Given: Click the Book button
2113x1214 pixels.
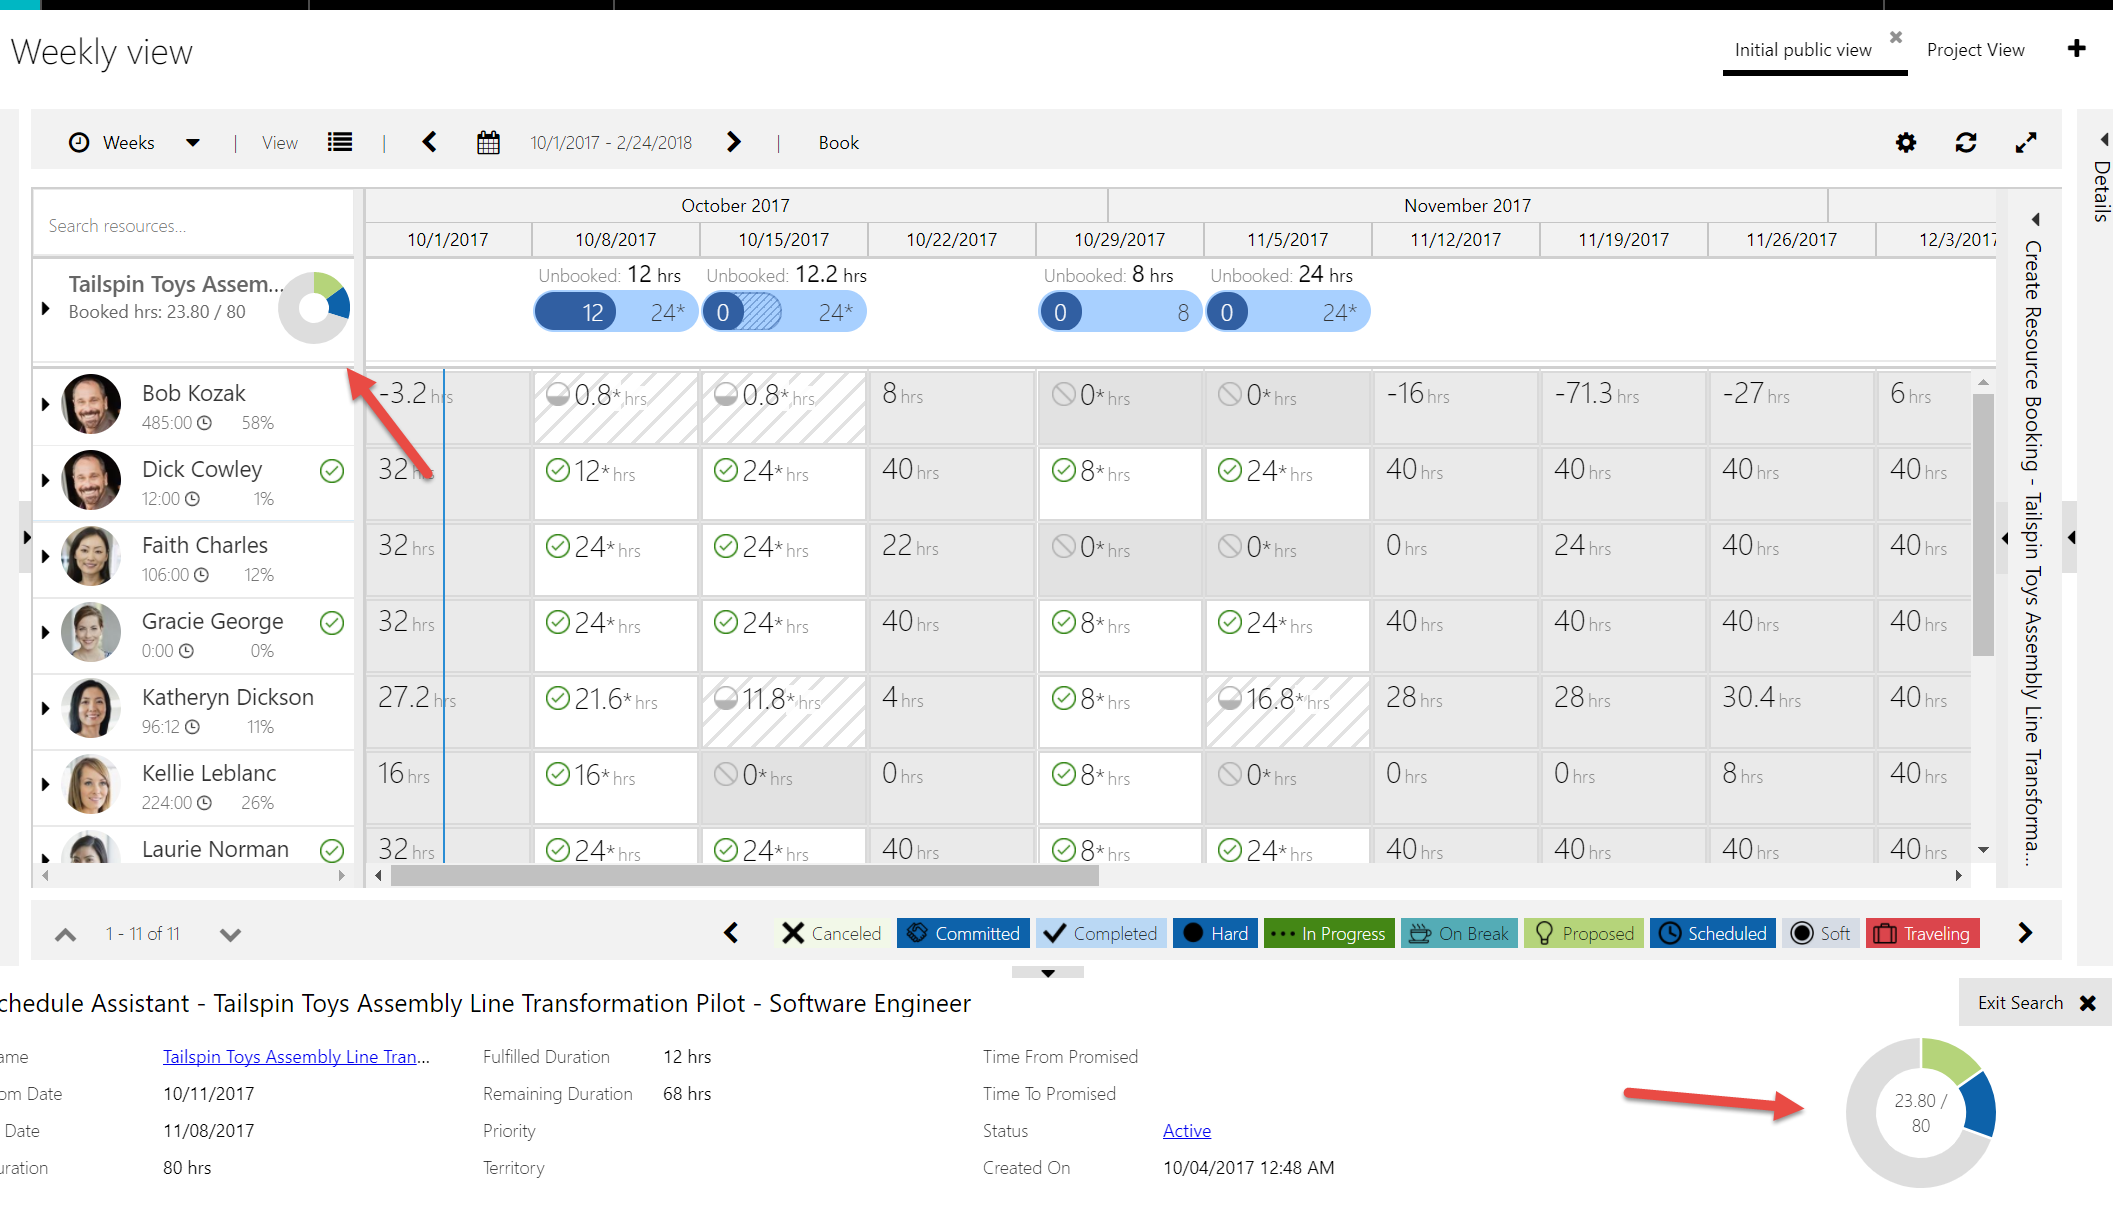Looking at the screenshot, I should tap(838, 143).
